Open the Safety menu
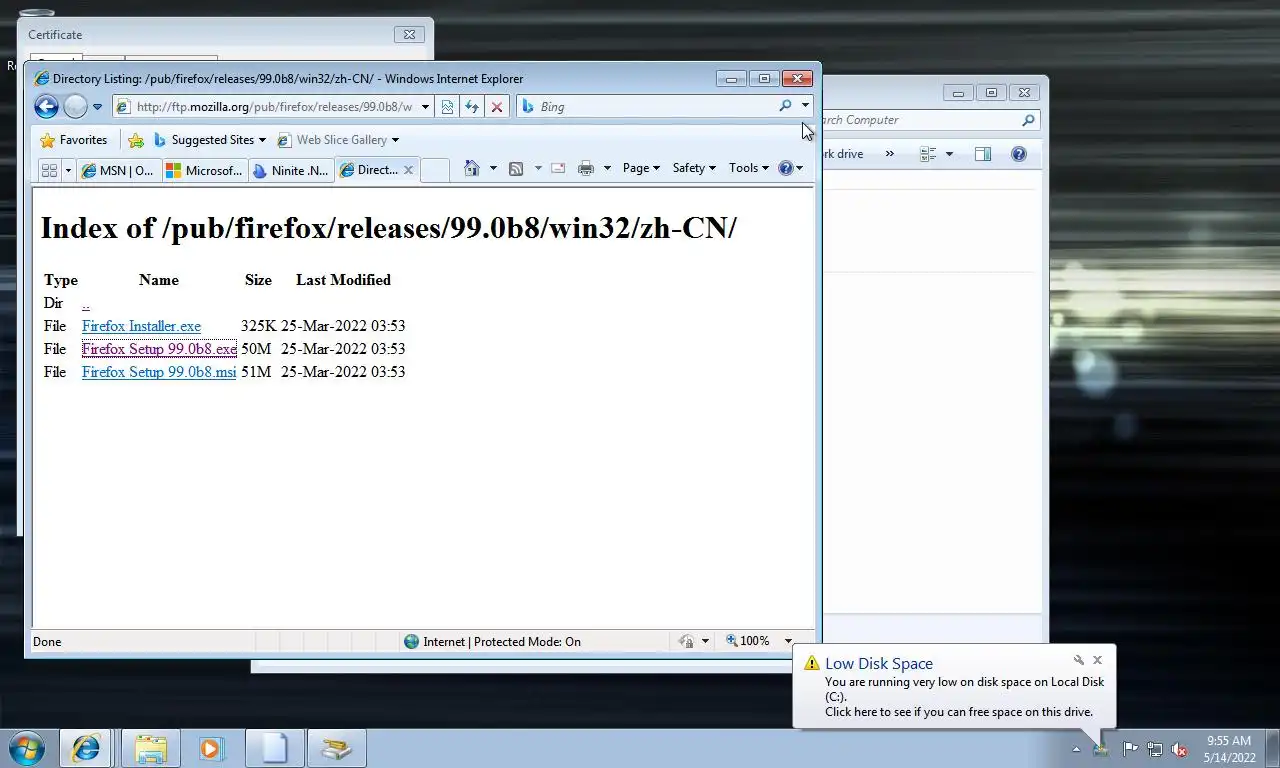The height and width of the screenshot is (768, 1280). pos(693,168)
